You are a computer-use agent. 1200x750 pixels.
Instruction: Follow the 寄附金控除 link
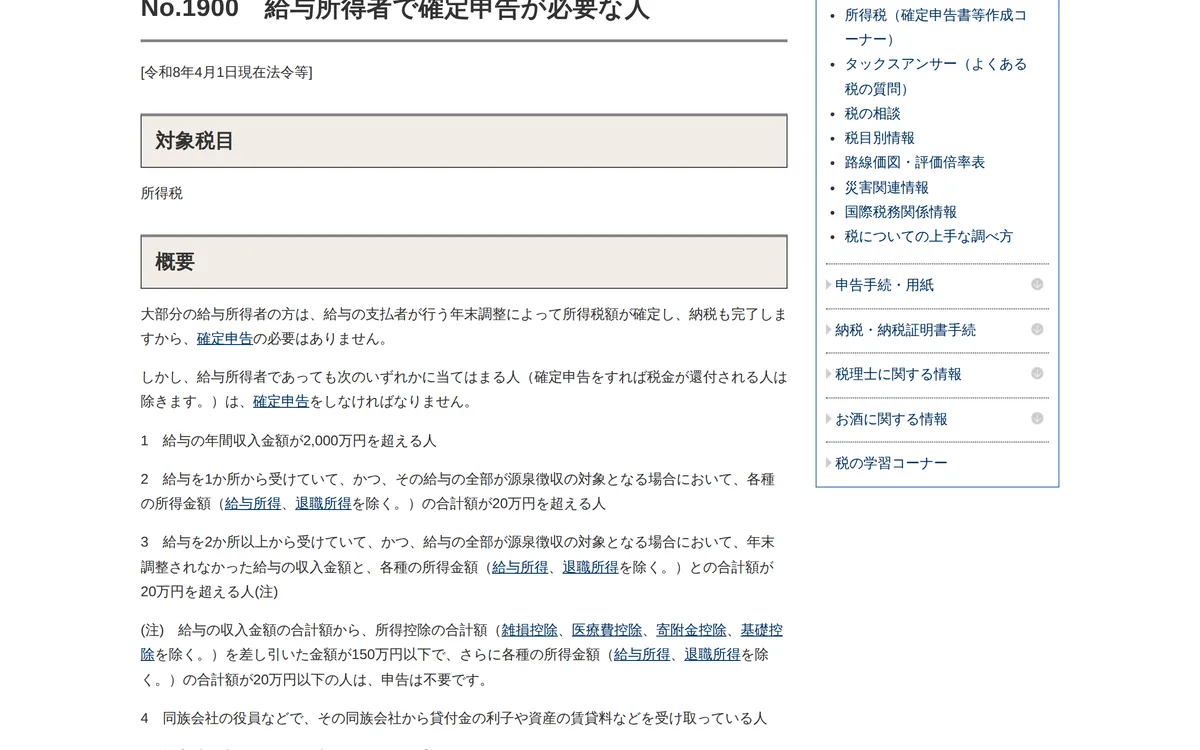691,630
